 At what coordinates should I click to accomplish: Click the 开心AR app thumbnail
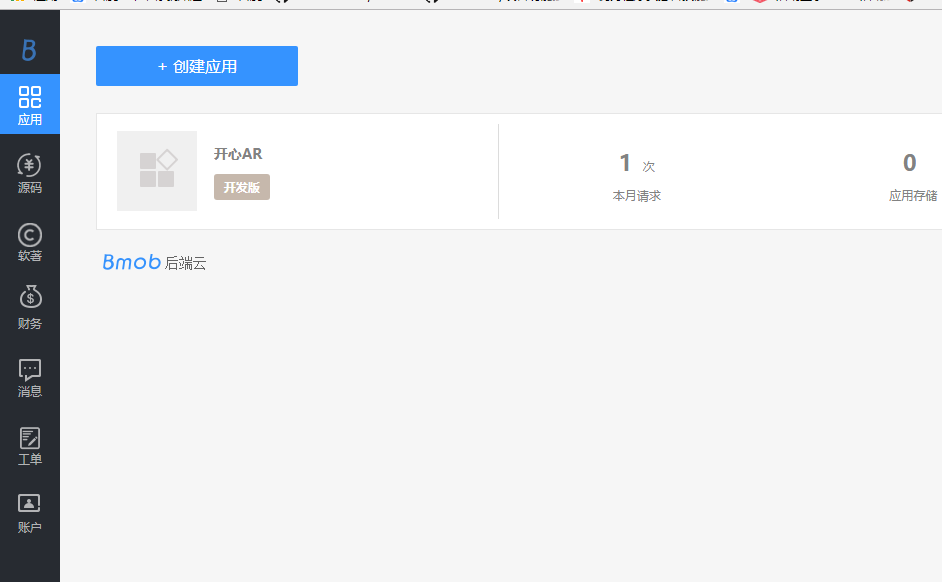tap(157, 170)
